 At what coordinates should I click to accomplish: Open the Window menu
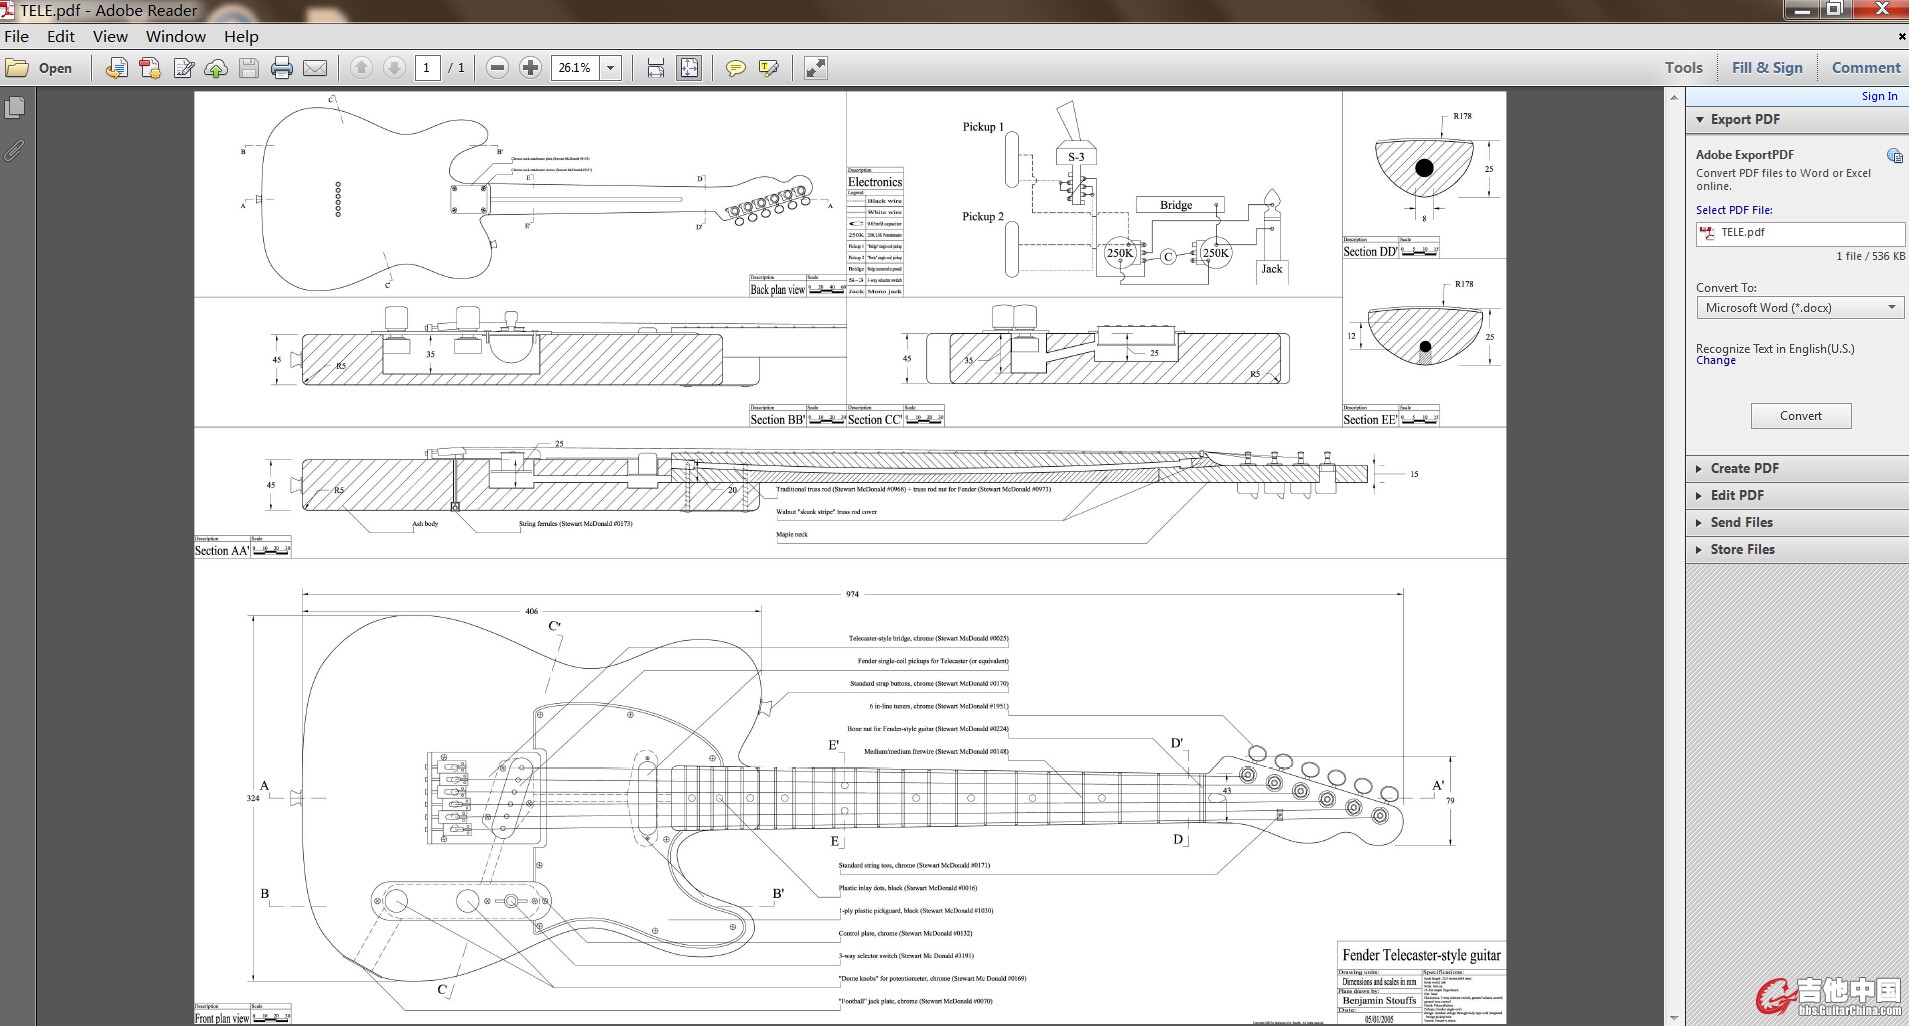pos(175,36)
